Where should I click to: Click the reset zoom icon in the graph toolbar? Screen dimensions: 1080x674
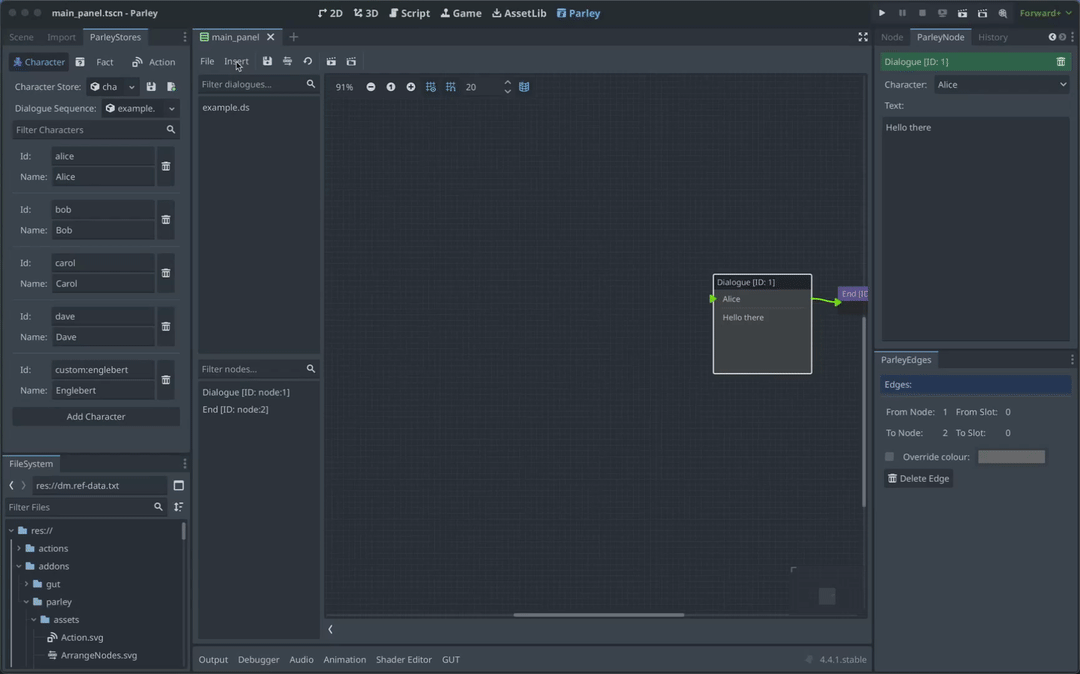click(x=391, y=87)
